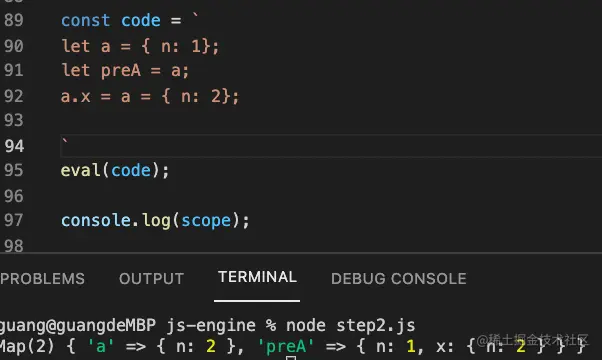Open the PROBLEMS panel tab
Image resolution: width=602 pixels, height=360 pixels.
coord(42,279)
